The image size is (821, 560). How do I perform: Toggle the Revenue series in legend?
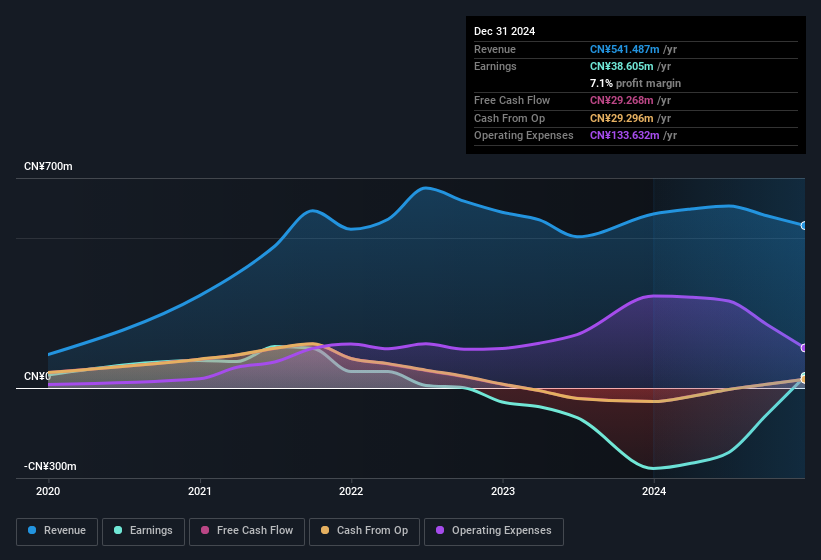[x=57, y=531]
